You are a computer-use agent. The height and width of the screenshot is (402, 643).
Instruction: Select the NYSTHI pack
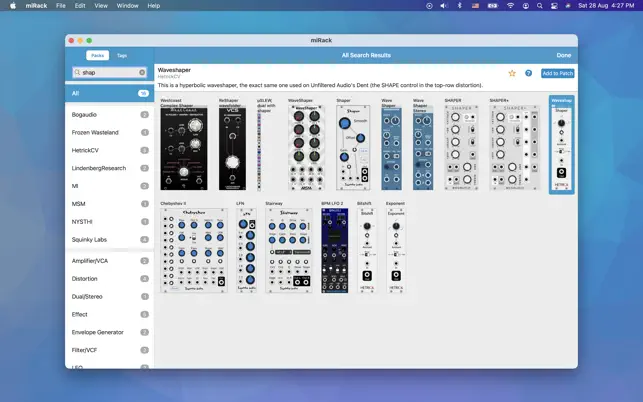pos(109,222)
